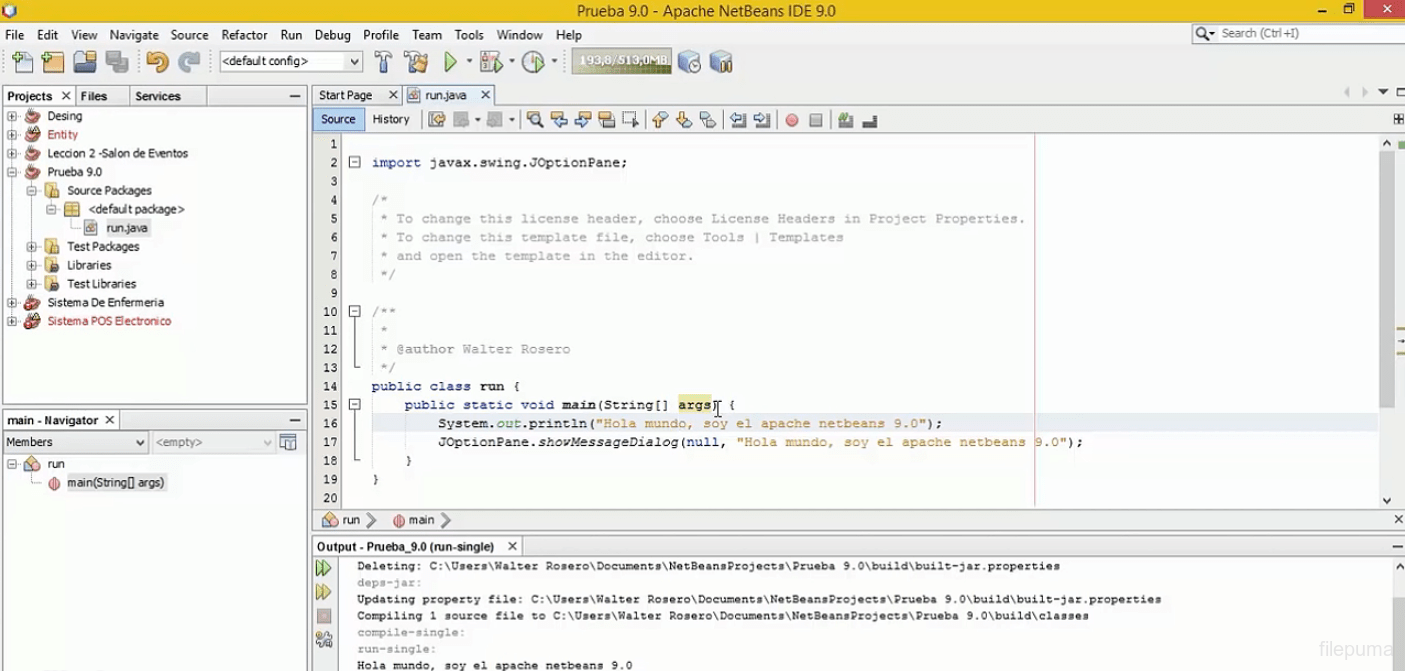The height and width of the screenshot is (671, 1405).
Task: Click the Clean and Build broom icon
Action: (416, 62)
